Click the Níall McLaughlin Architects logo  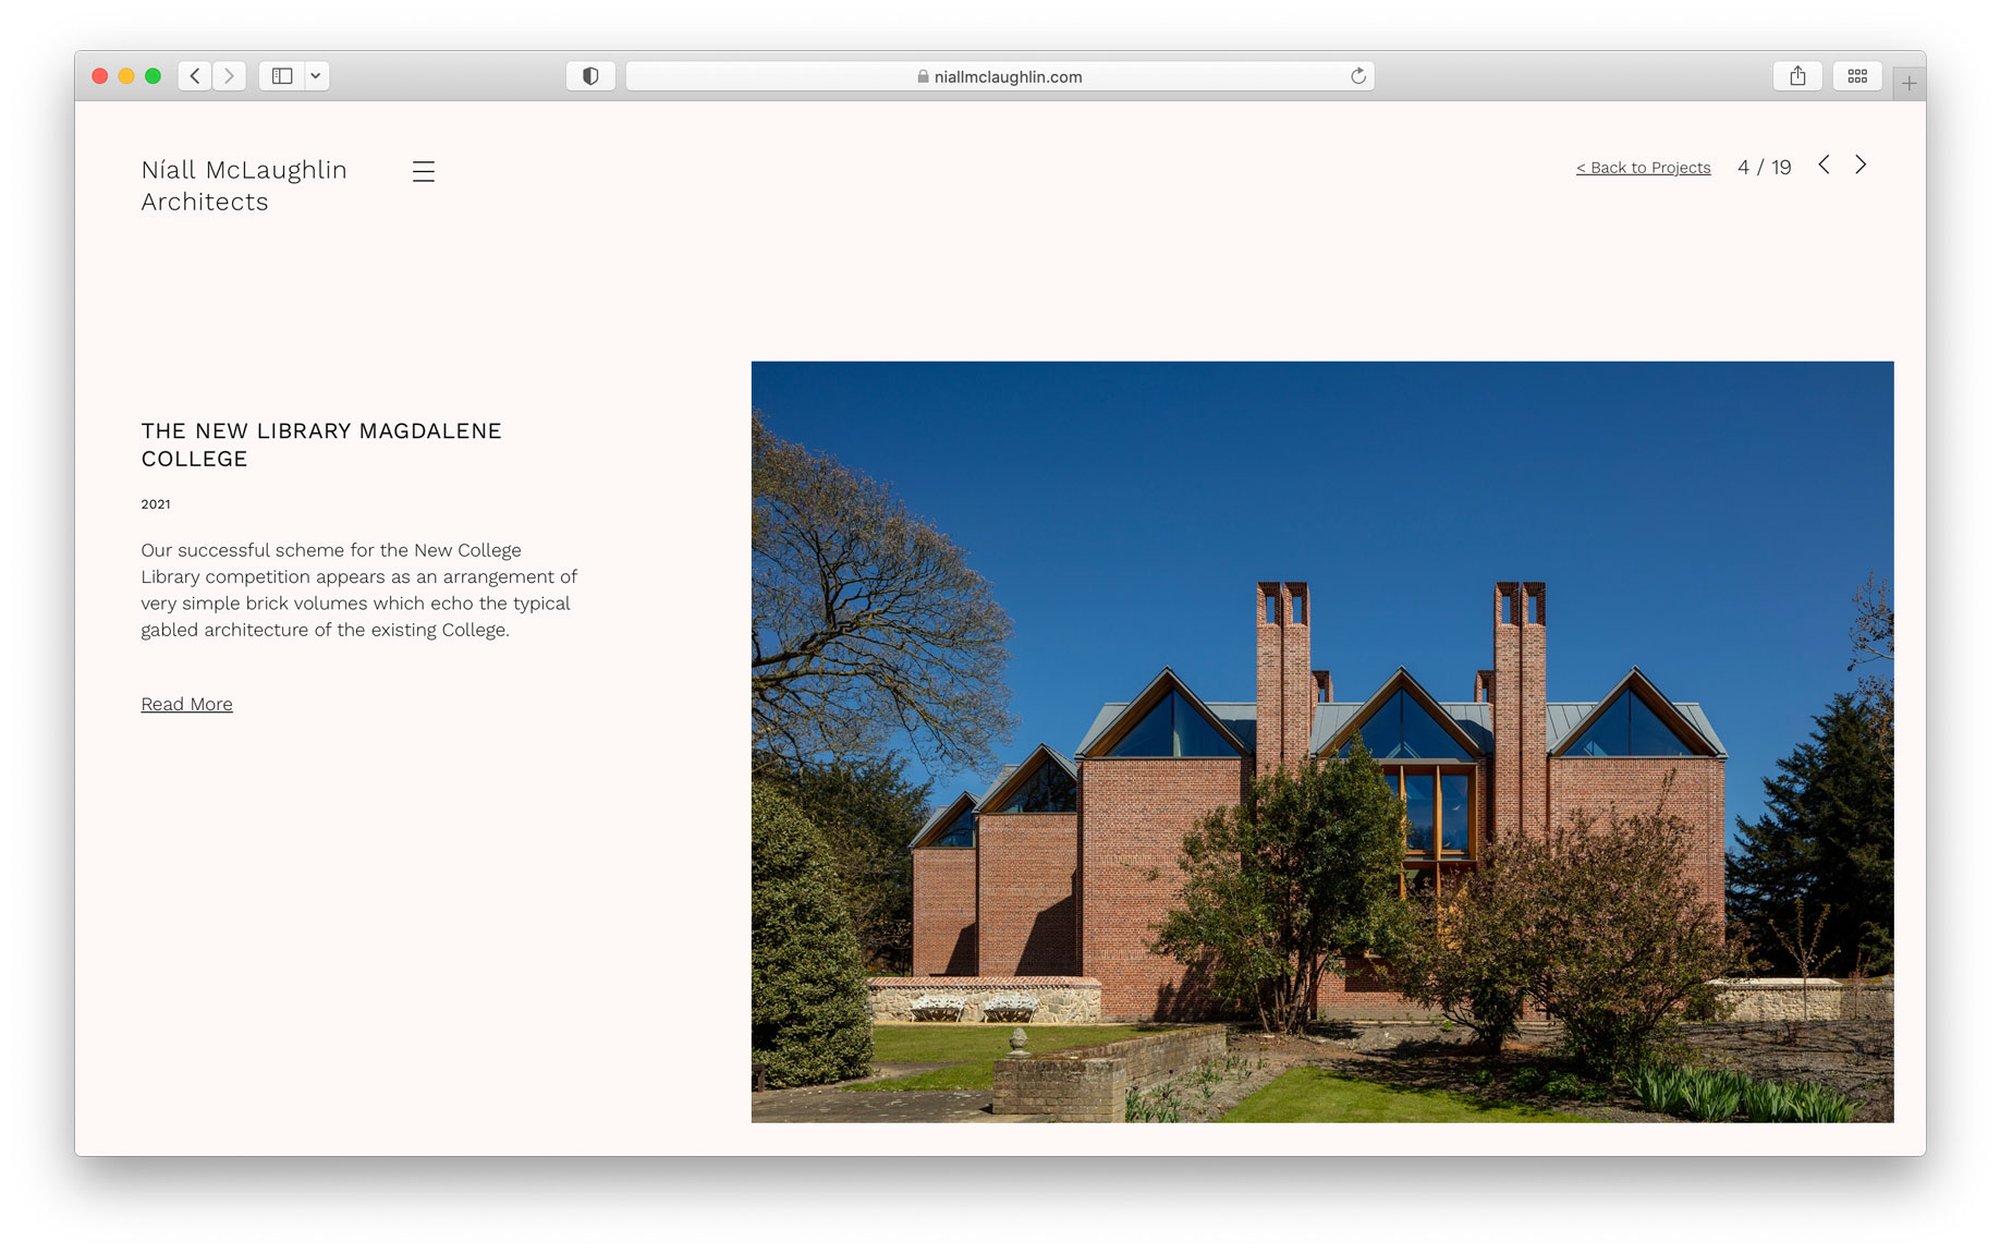(244, 185)
